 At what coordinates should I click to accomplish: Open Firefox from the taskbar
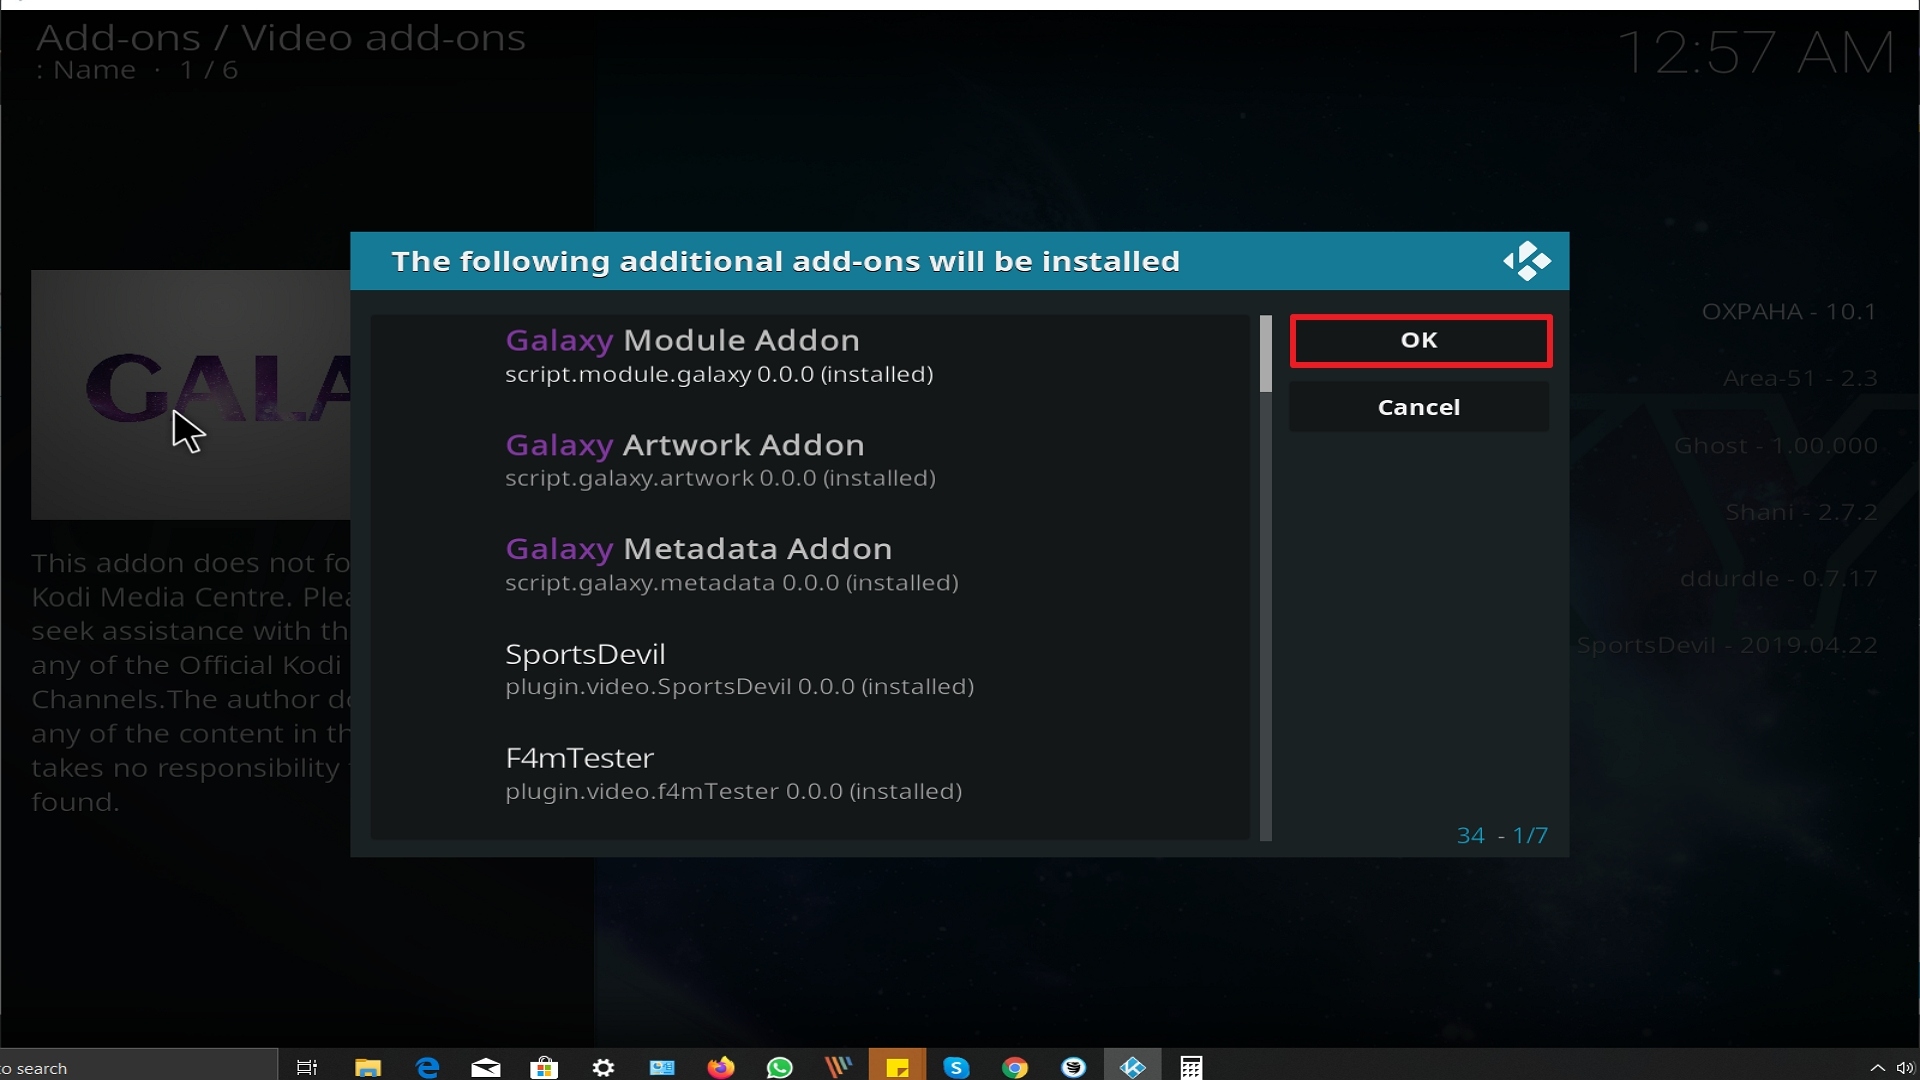[x=721, y=1067]
